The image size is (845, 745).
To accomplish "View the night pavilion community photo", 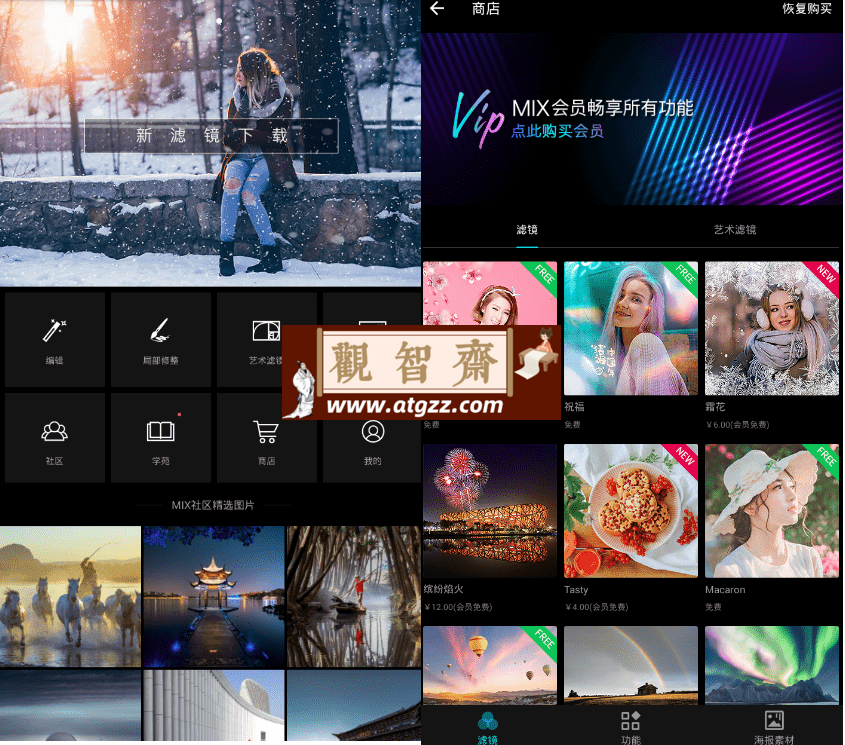I will coord(214,596).
